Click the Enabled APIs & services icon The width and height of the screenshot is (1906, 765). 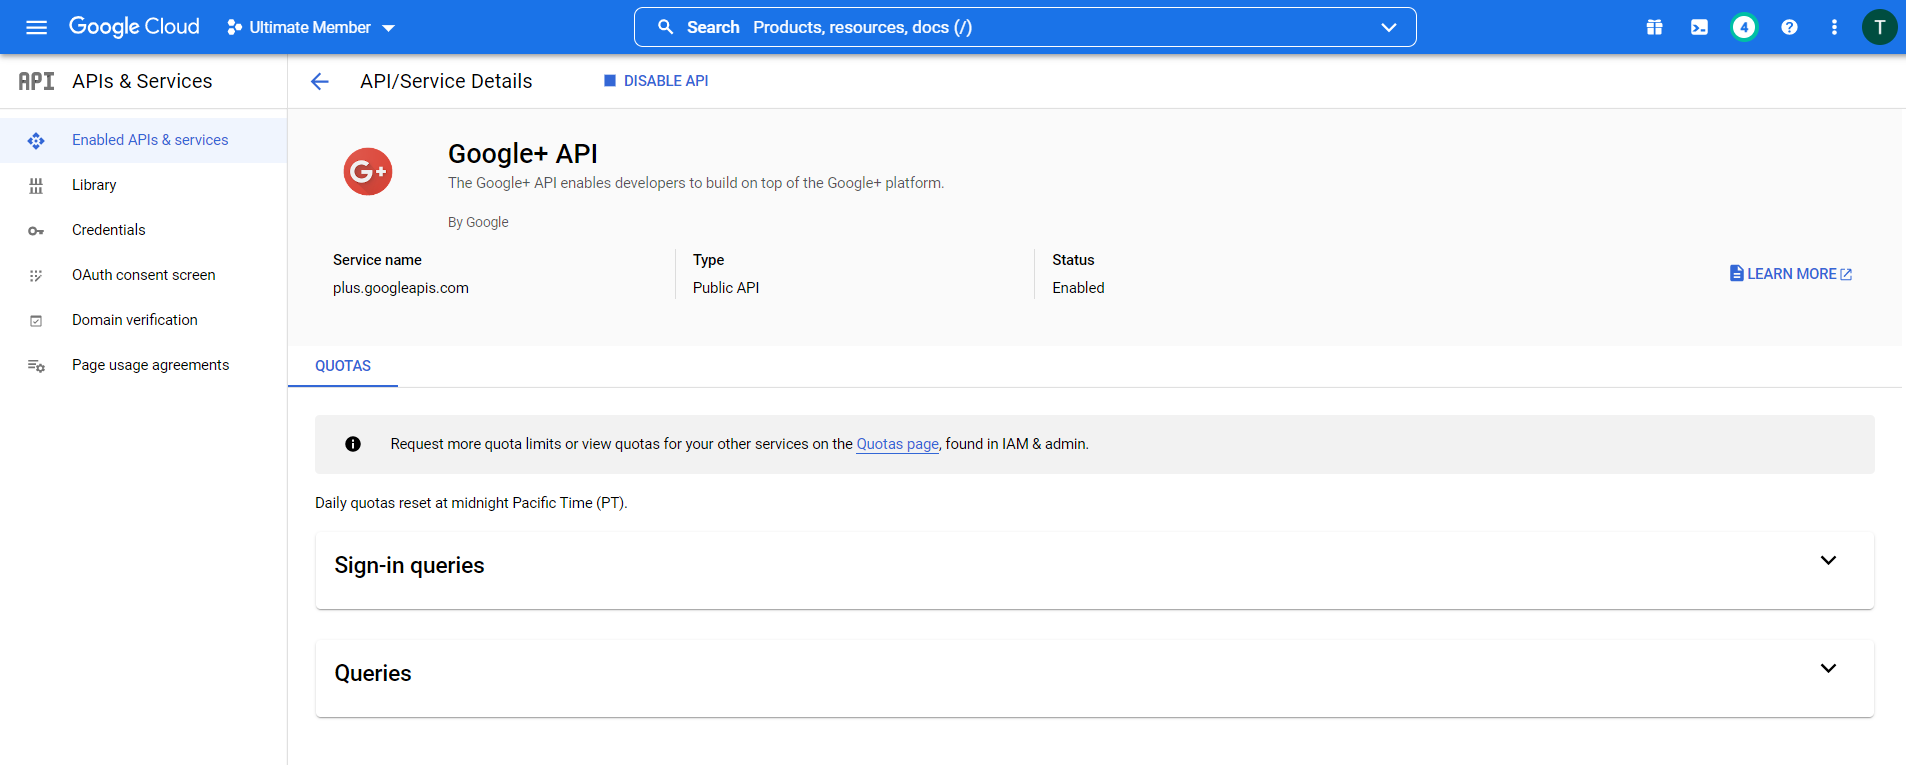(x=36, y=141)
